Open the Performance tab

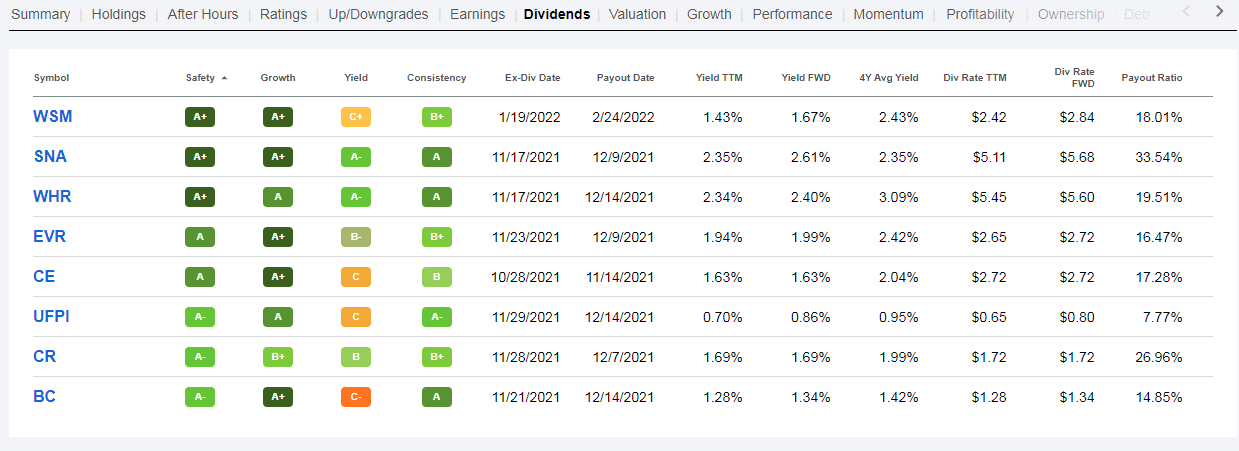[792, 14]
